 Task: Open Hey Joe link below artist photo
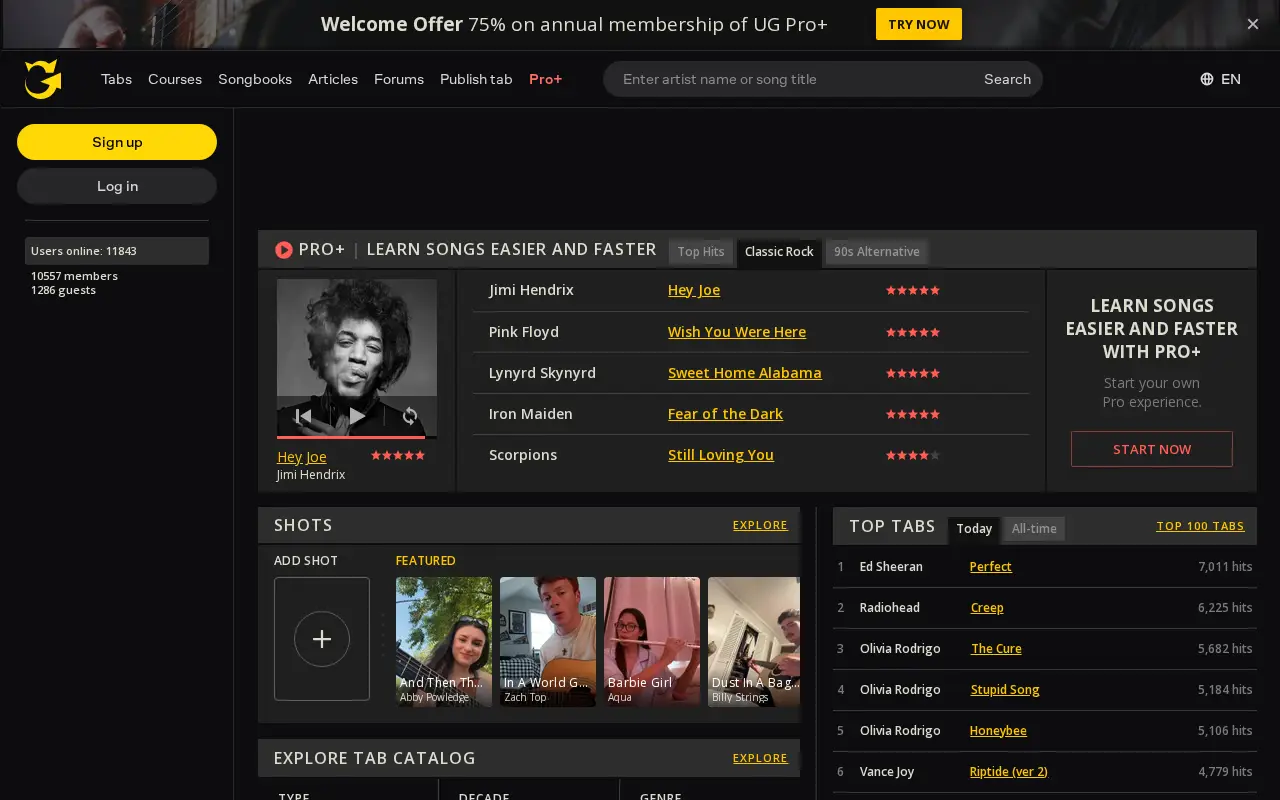coord(302,457)
